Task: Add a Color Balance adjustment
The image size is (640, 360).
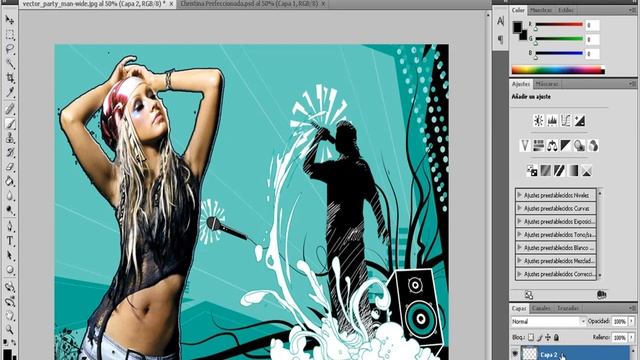Action: coord(552,145)
